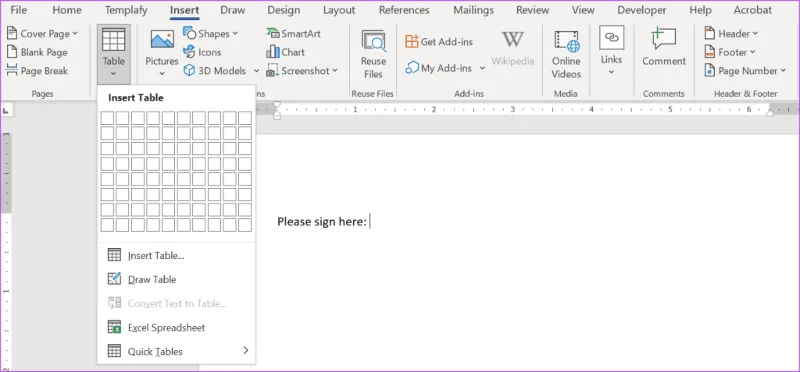This screenshot has width=800, height=372.
Task: Switch to the Mailings tab
Action: (473, 10)
